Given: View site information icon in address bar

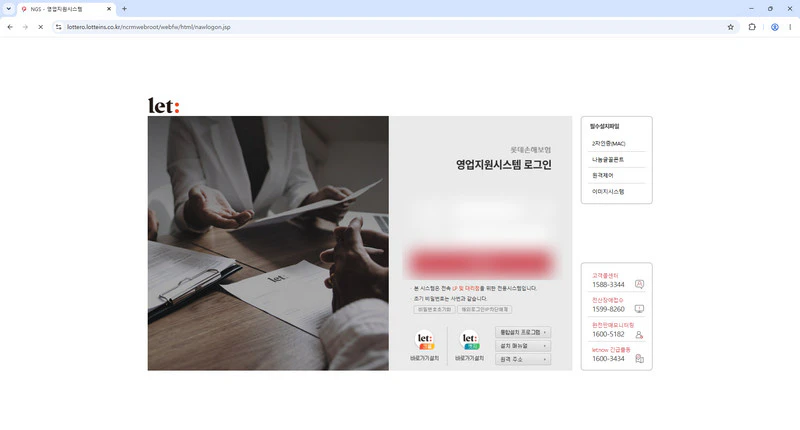Looking at the screenshot, I should tap(59, 27).
